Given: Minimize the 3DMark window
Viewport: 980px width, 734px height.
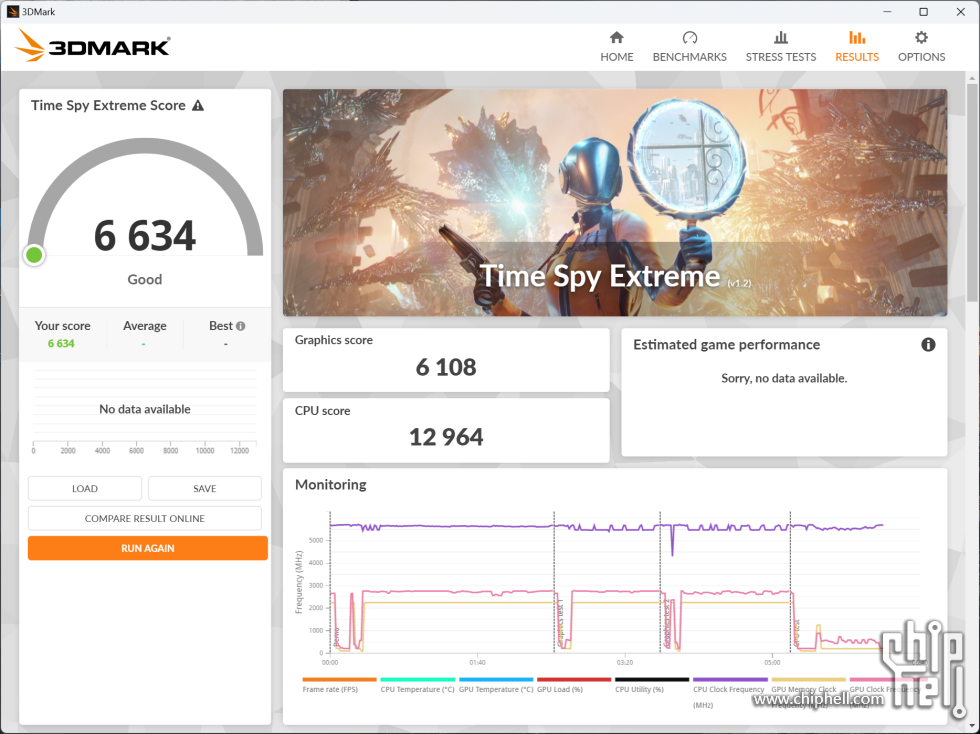Looking at the screenshot, I should (x=888, y=12).
